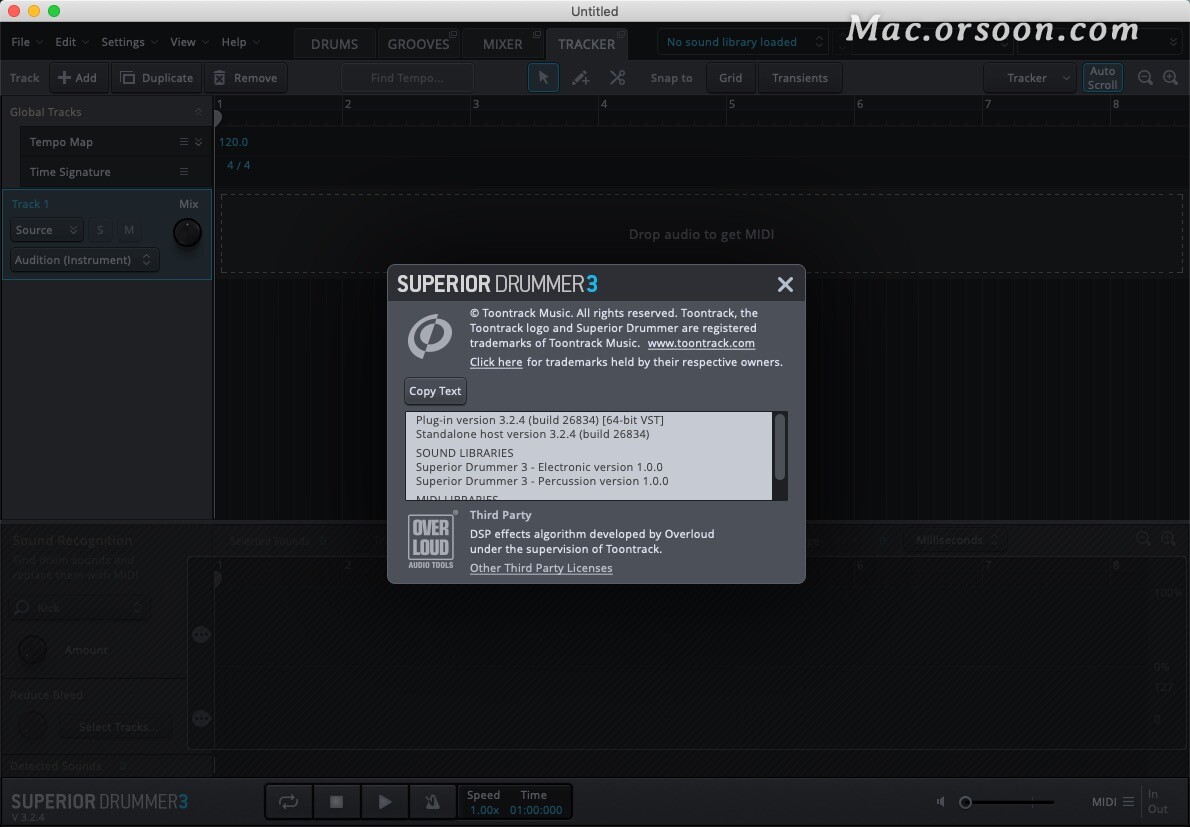1190x827 pixels.
Task: Click the Drop audio to get MIDI area
Action: [x=701, y=234]
